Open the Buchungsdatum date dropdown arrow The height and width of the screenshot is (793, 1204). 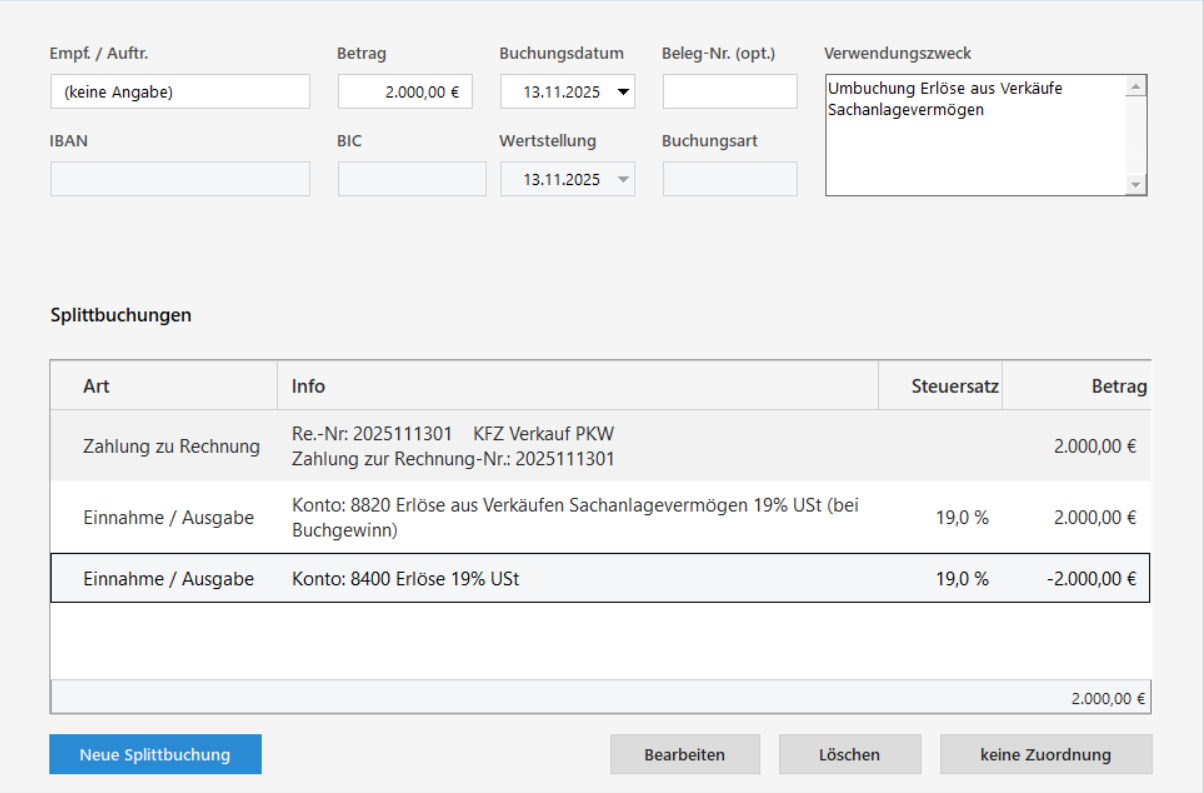point(624,92)
